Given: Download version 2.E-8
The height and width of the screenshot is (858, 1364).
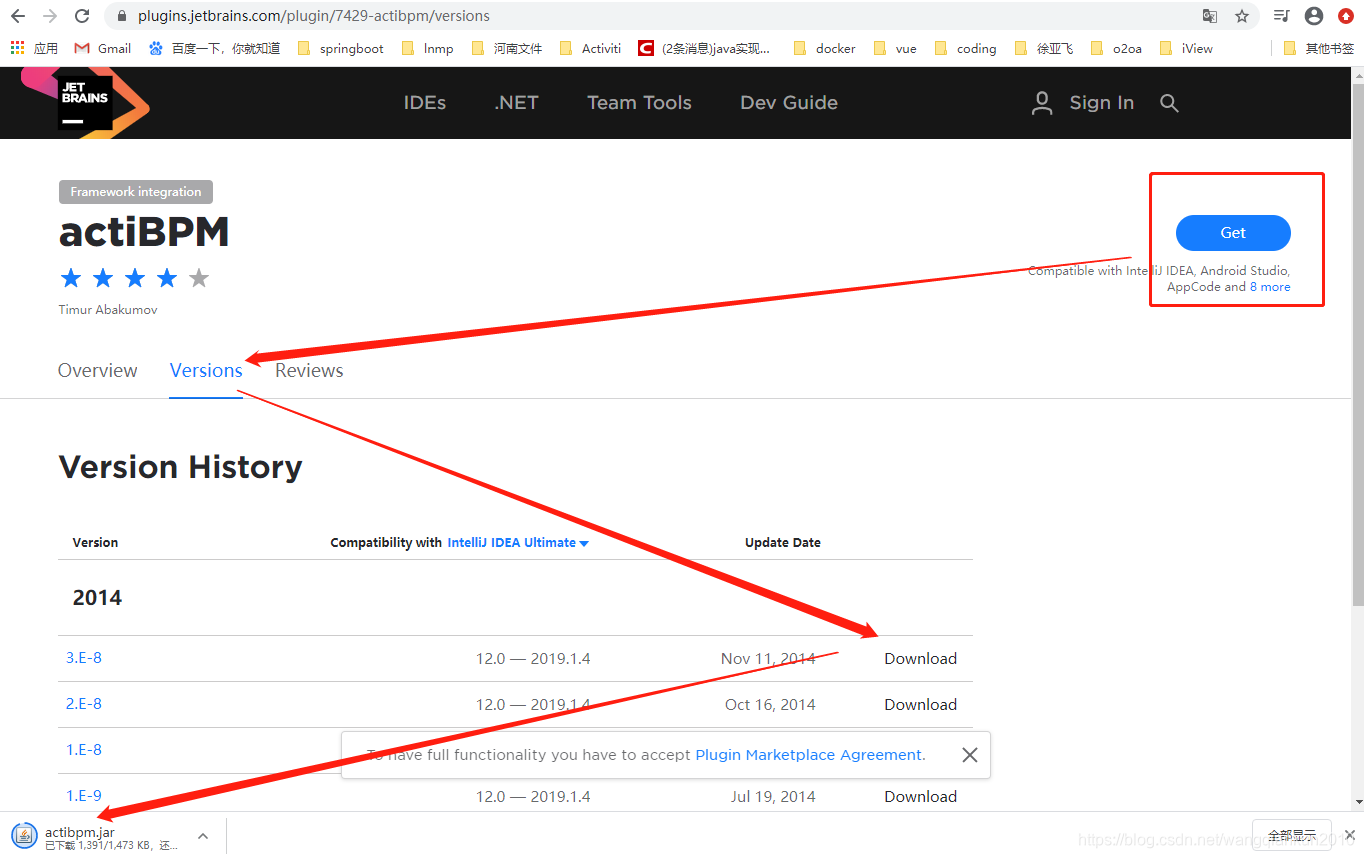Looking at the screenshot, I should (920, 705).
